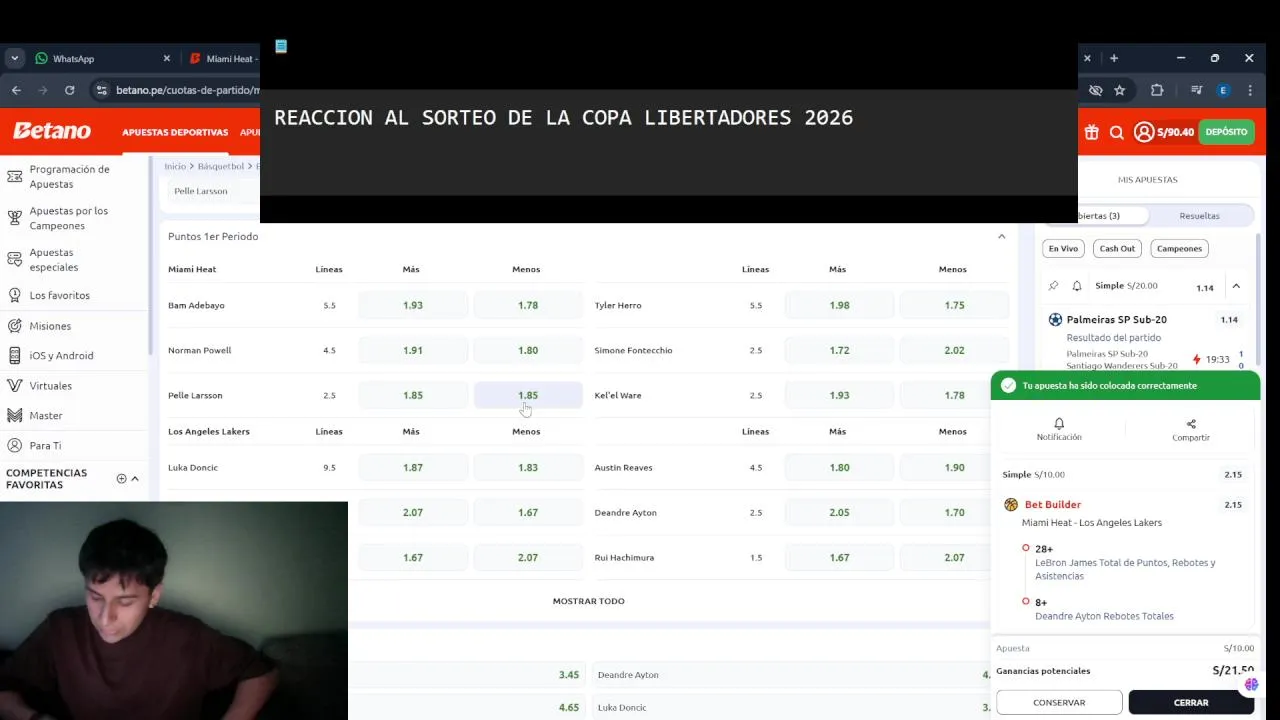Open the tab search dropdown arrow
The width and height of the screenshot is (1280, 720).
14,58
